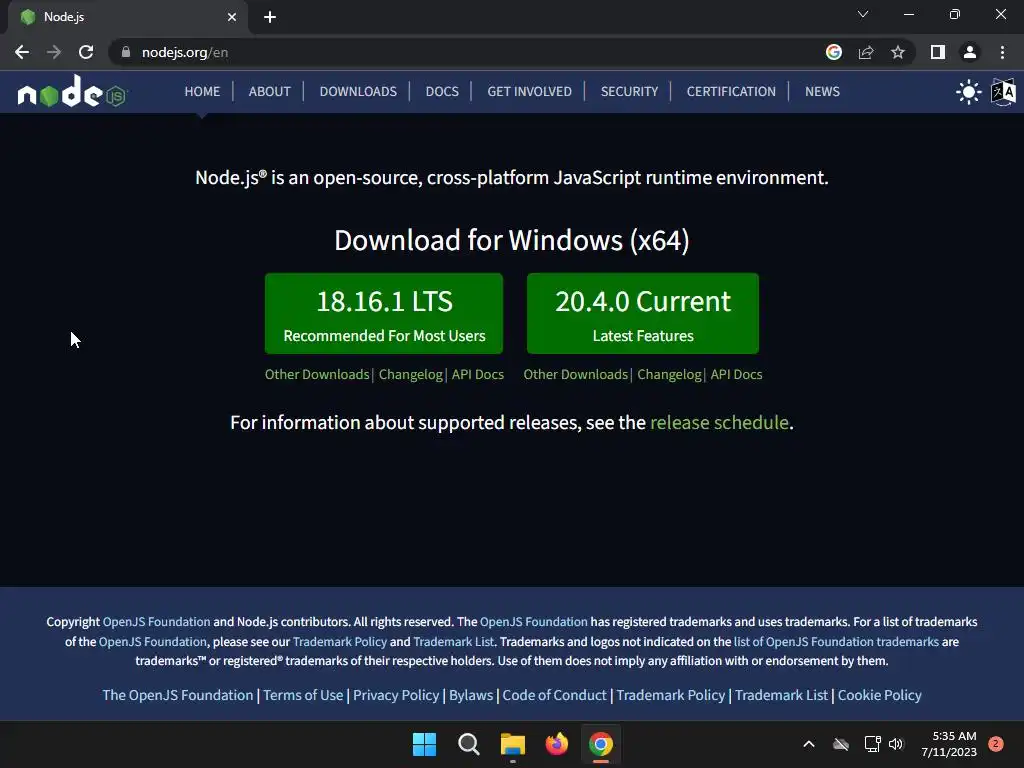Open DOCS navigation item

[x=442, y=91]
